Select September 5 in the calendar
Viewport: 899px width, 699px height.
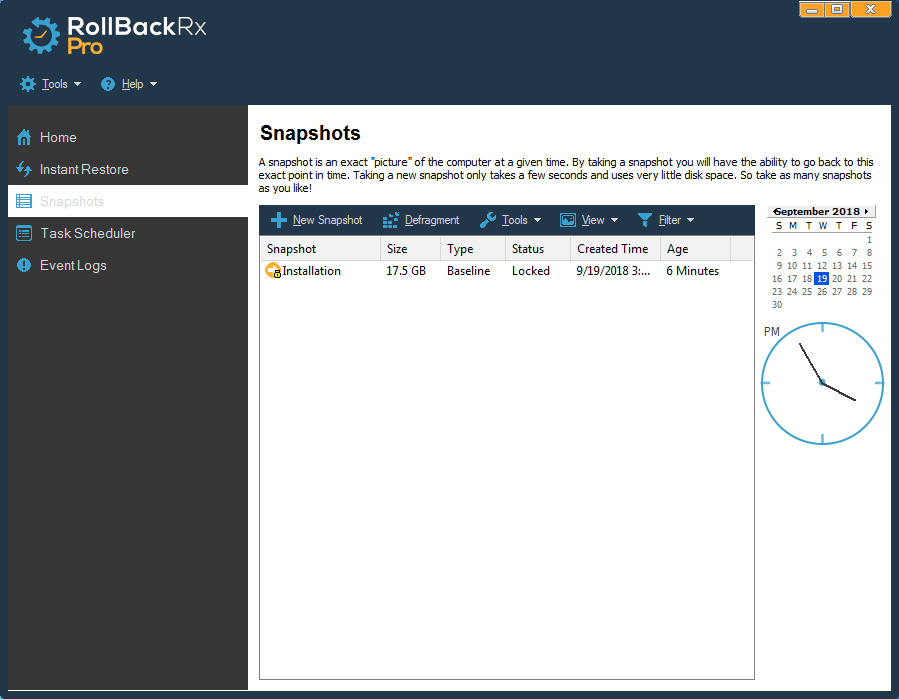[824, 252]
